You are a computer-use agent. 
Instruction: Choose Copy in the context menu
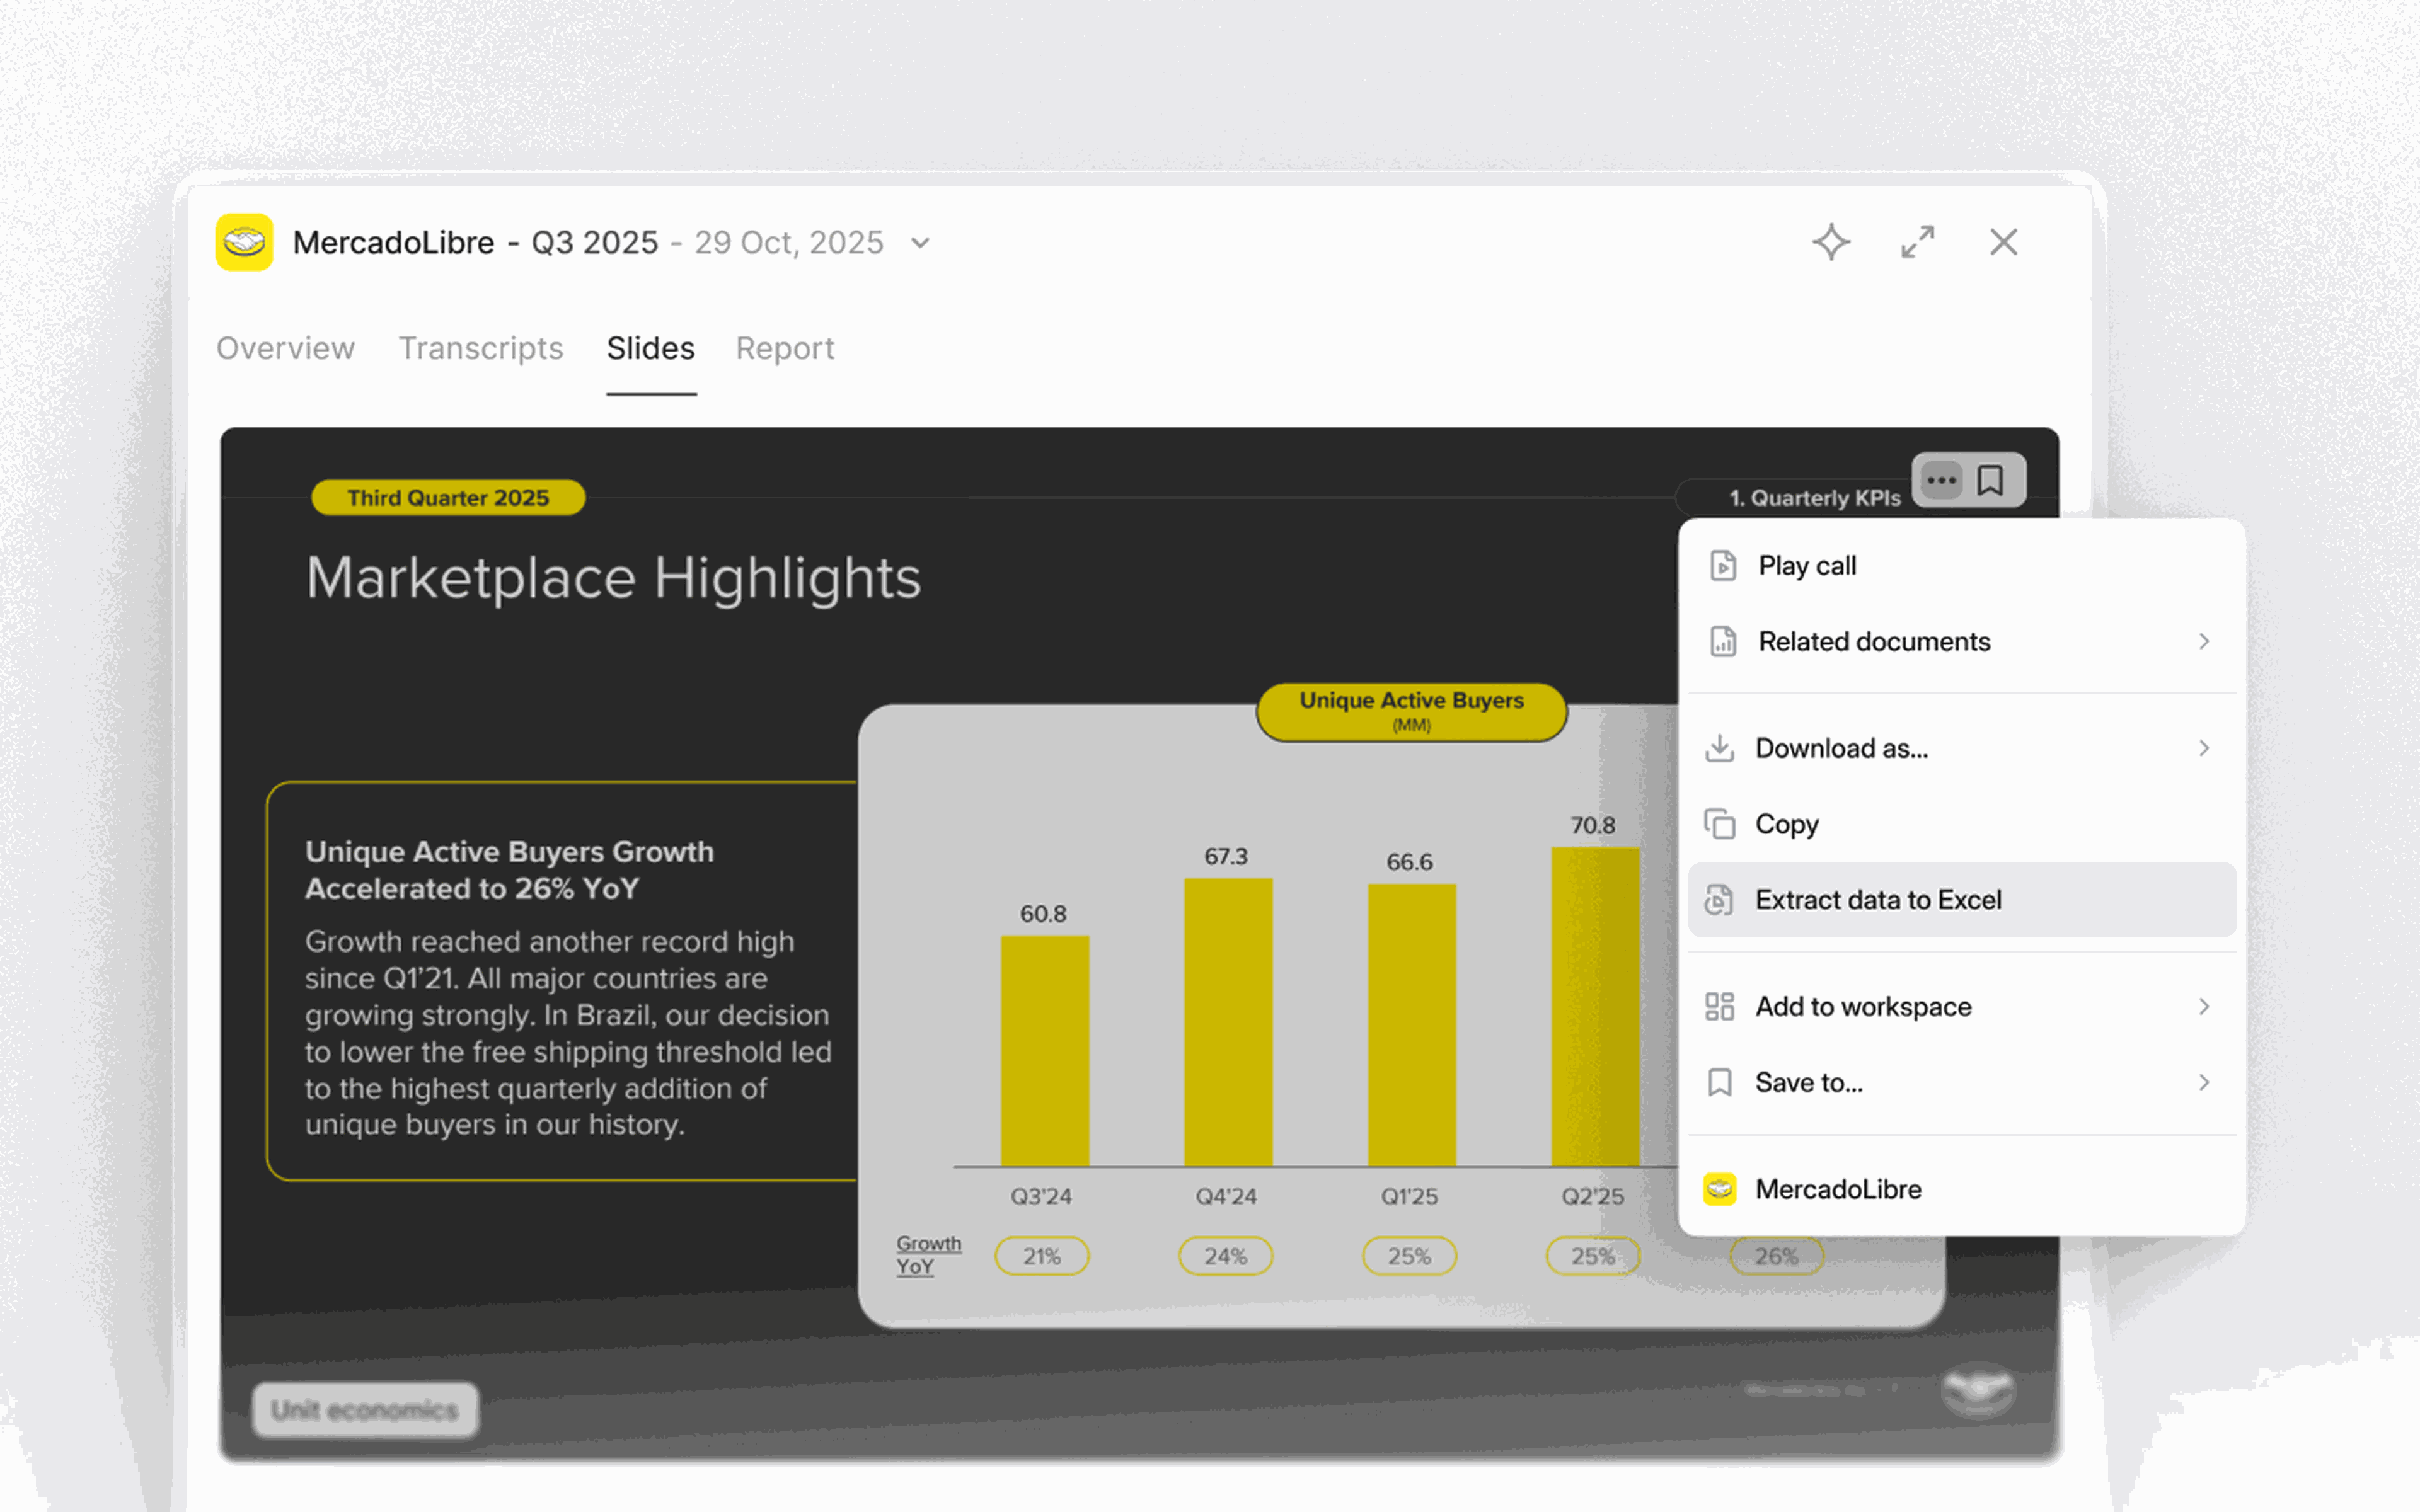(1786, 824)
